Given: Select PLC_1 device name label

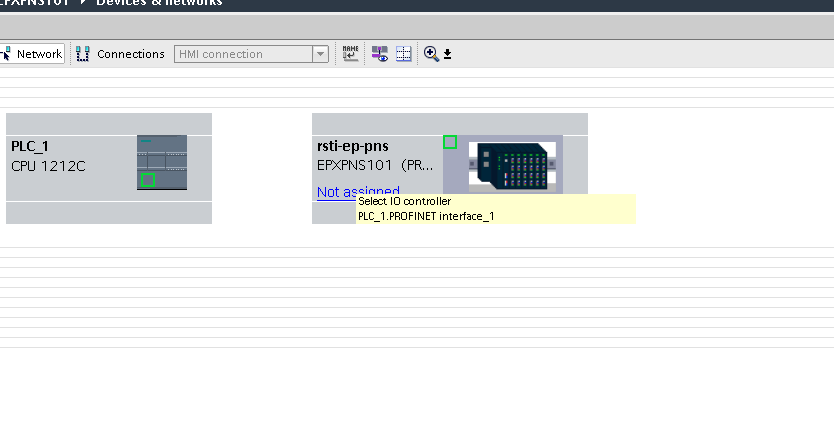Looking at the screenshot, I should coord(30,146).
